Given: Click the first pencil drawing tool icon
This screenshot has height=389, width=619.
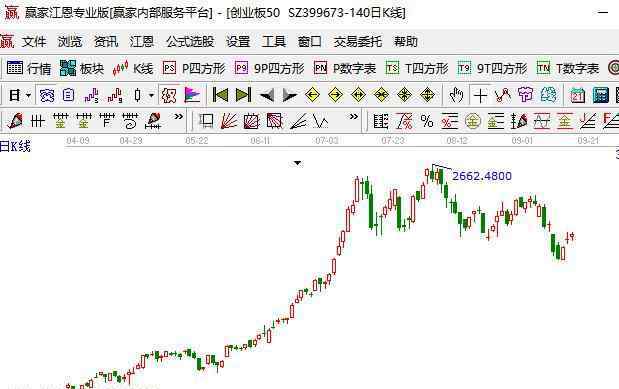Looking at the screenshot, I should (15, 121).
